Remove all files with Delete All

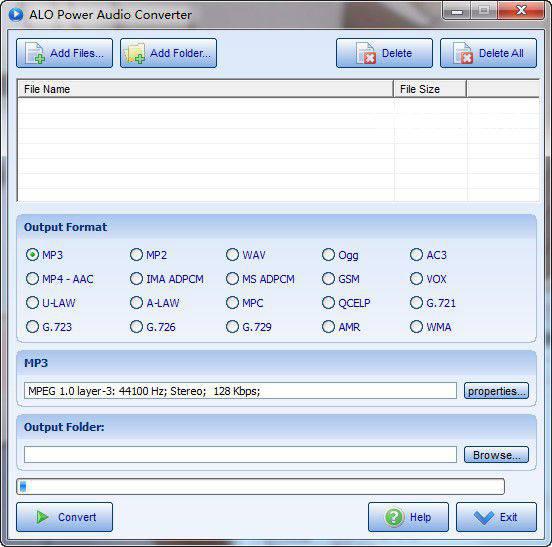488,53
